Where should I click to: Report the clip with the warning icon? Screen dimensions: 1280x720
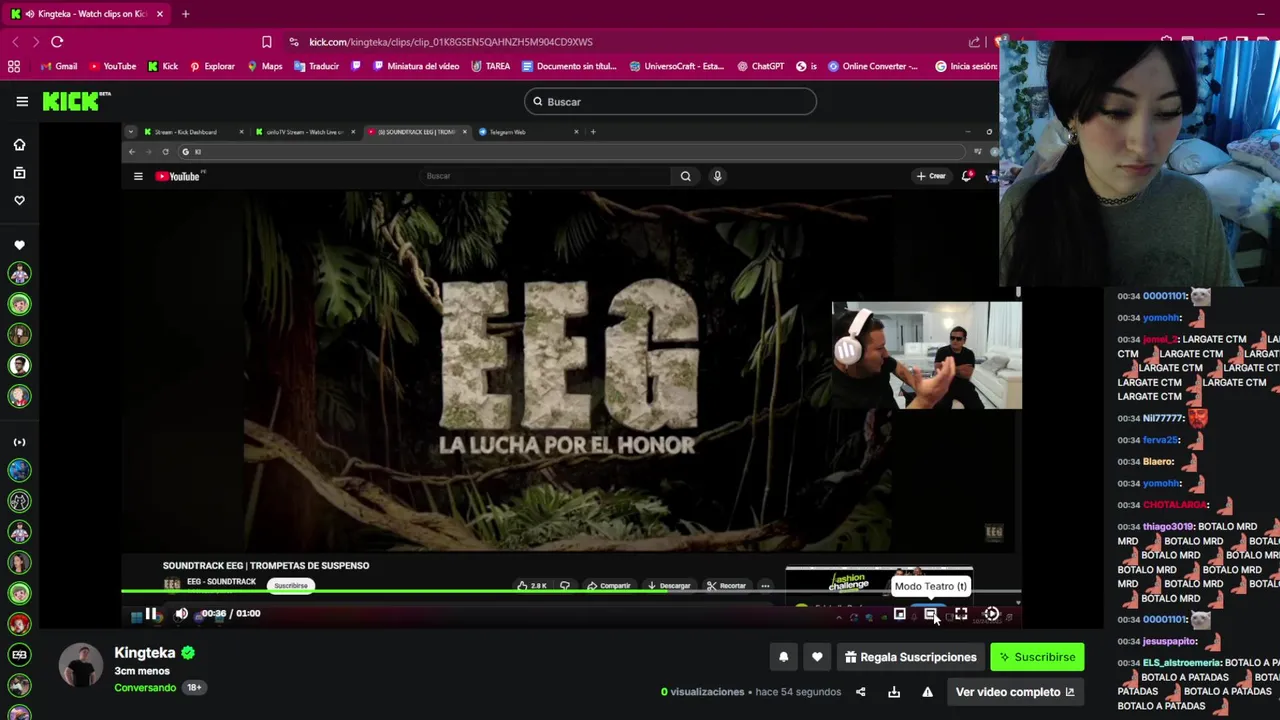927,692
